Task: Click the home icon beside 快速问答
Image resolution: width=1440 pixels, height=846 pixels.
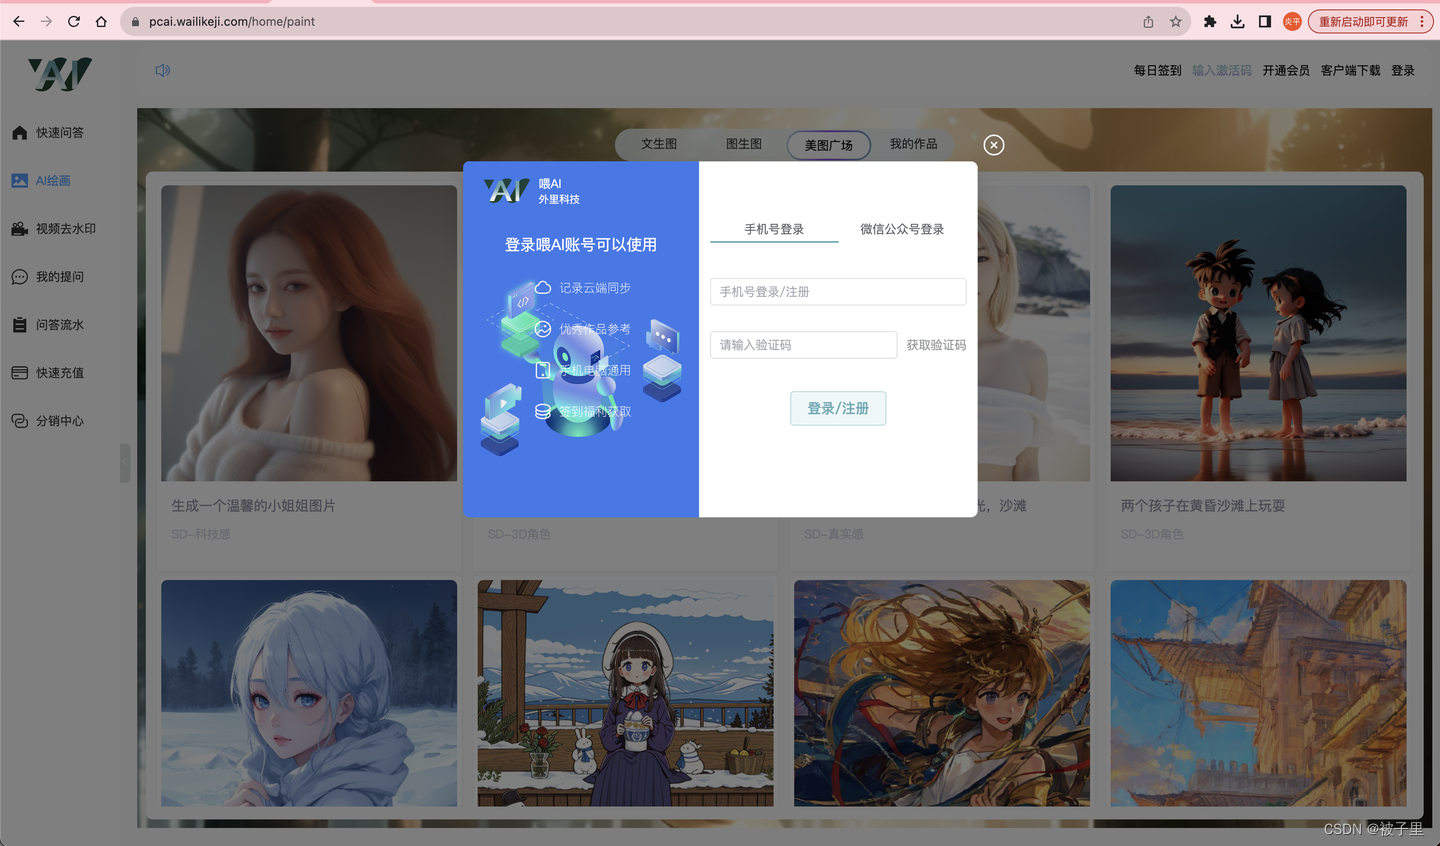Action: click(19, 132)
